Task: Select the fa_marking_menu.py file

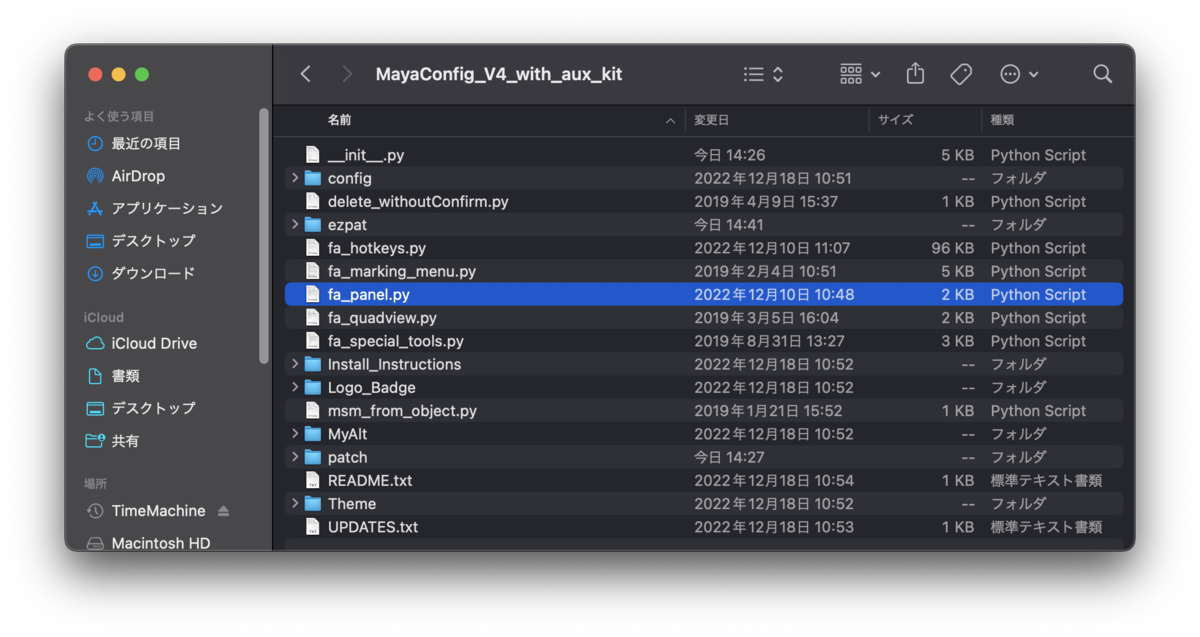Action: coord(402,271)
